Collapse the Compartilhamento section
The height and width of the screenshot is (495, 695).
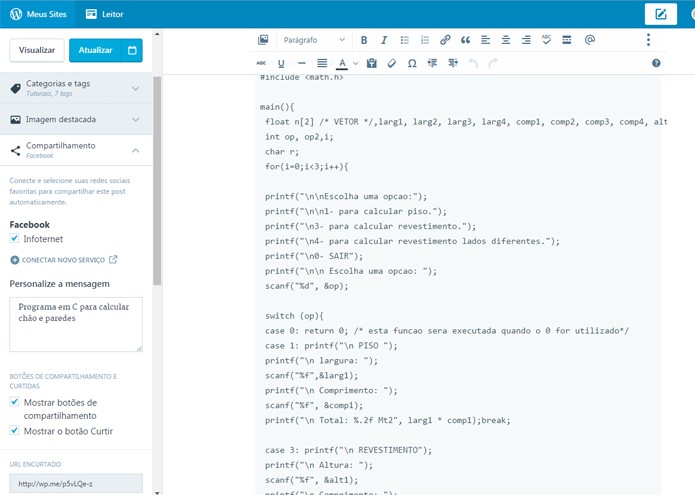tap(76, 150)
